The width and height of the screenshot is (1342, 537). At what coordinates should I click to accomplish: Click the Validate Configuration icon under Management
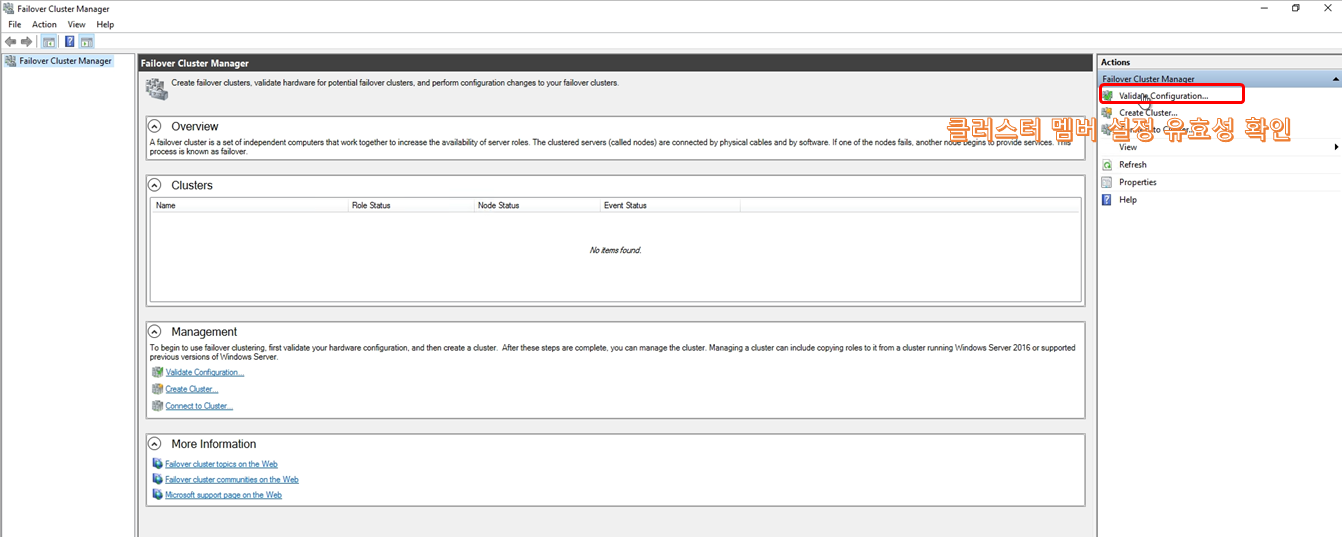pos(157,372)
